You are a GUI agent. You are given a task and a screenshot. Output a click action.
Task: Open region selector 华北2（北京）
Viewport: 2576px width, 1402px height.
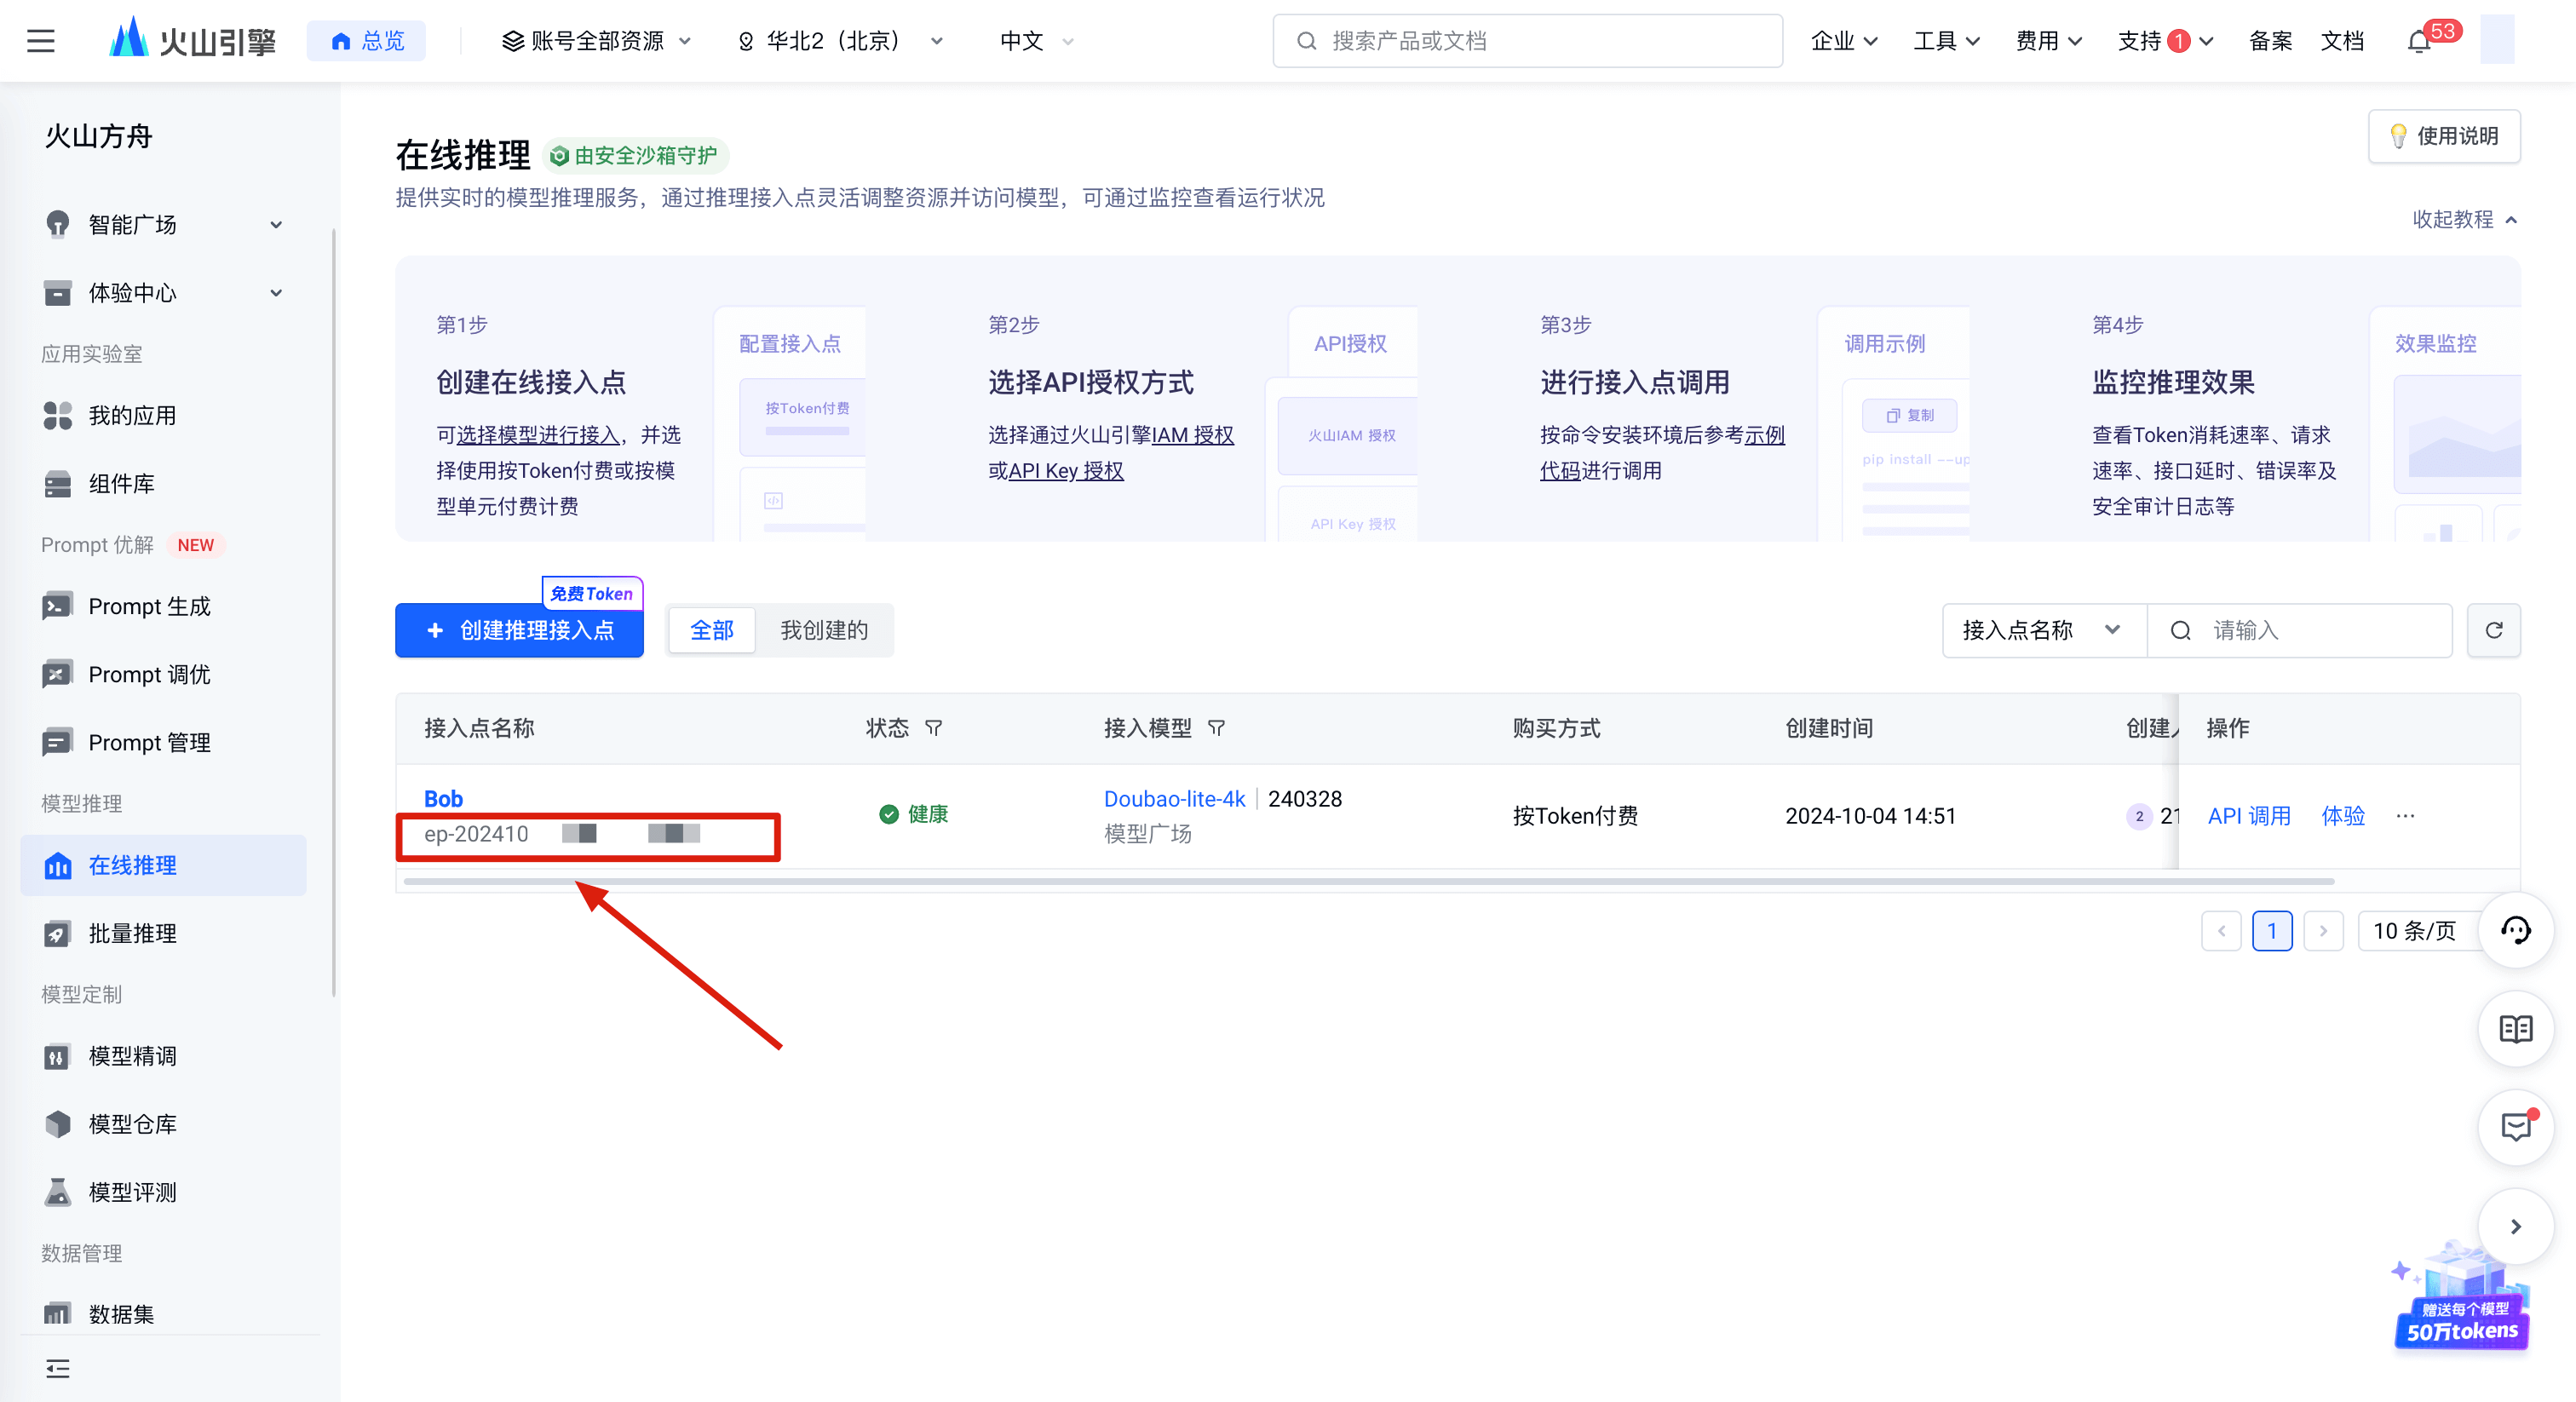tap(839, 41)
